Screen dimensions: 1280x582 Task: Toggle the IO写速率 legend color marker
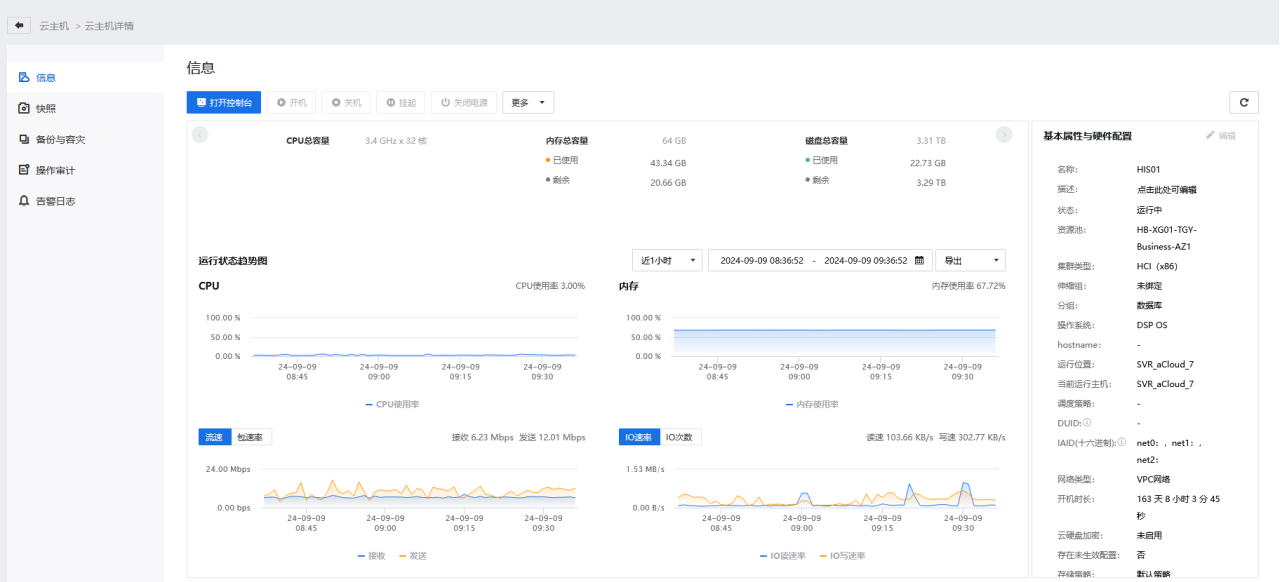pyautogui.click(x=823, y=555)
